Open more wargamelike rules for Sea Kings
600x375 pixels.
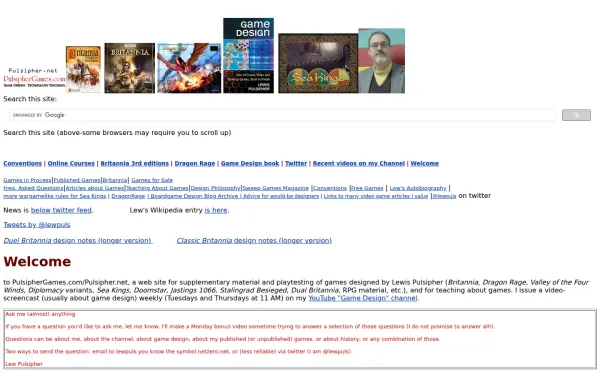pyautogui.click(x=55, y=196)
